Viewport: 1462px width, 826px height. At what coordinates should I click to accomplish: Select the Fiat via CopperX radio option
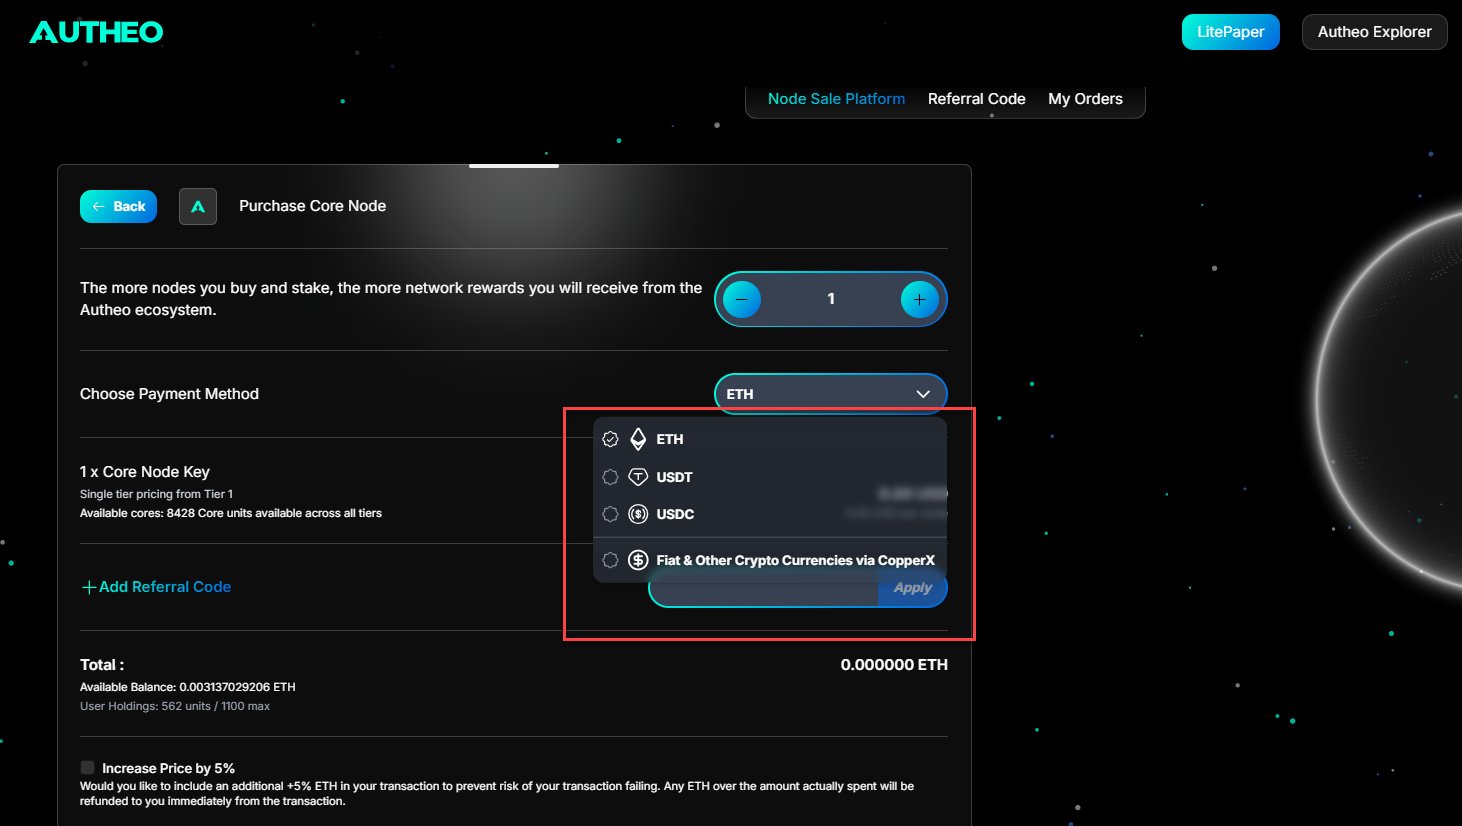[610, 560]
